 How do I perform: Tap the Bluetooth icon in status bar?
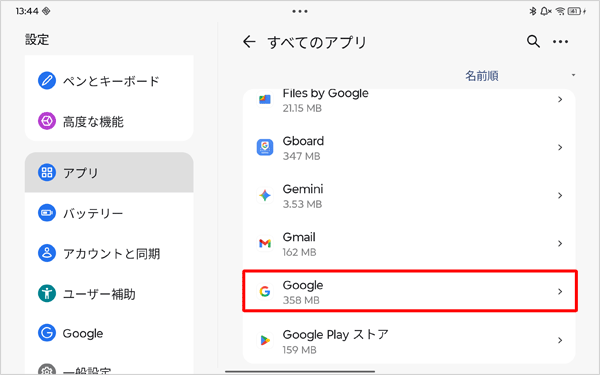point(533,11)
